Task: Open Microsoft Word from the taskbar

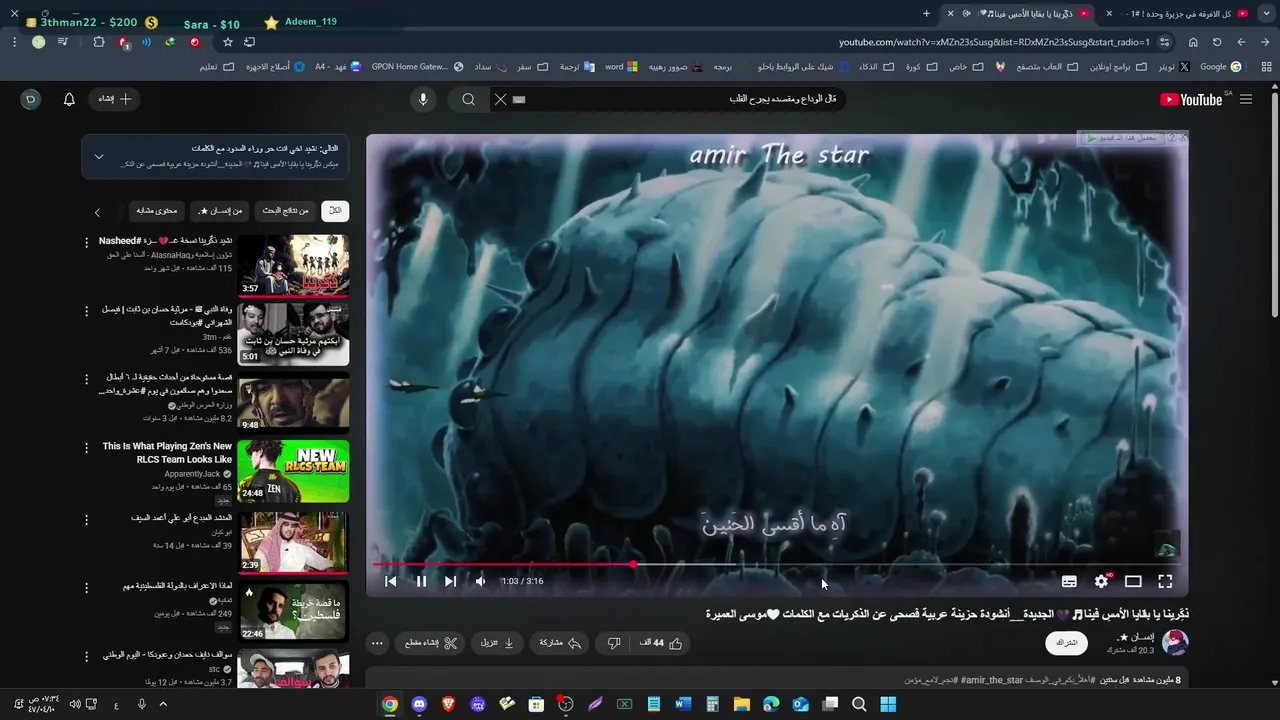Action: click(x=683, y=704)
